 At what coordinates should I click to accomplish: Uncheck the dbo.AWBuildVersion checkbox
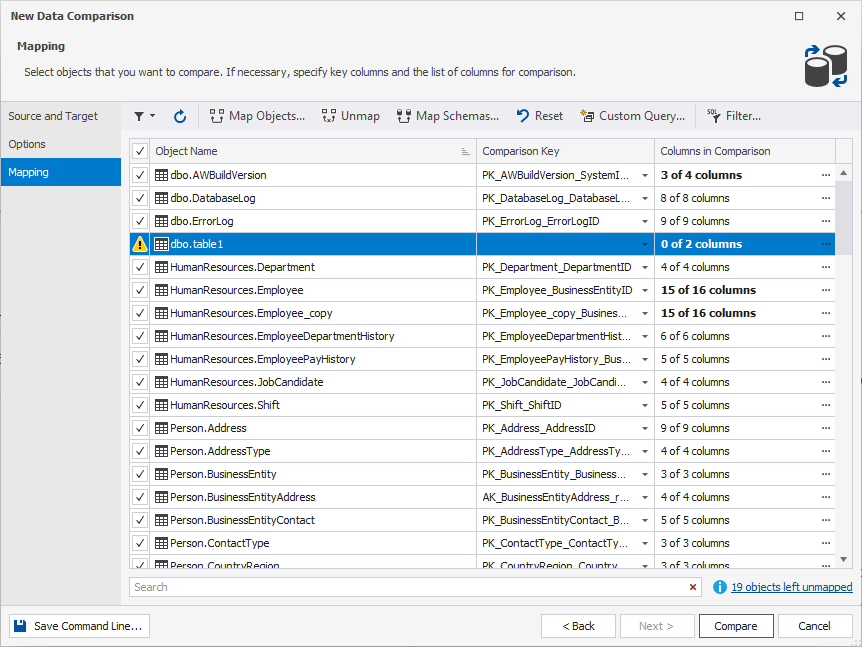coord(139,175)
